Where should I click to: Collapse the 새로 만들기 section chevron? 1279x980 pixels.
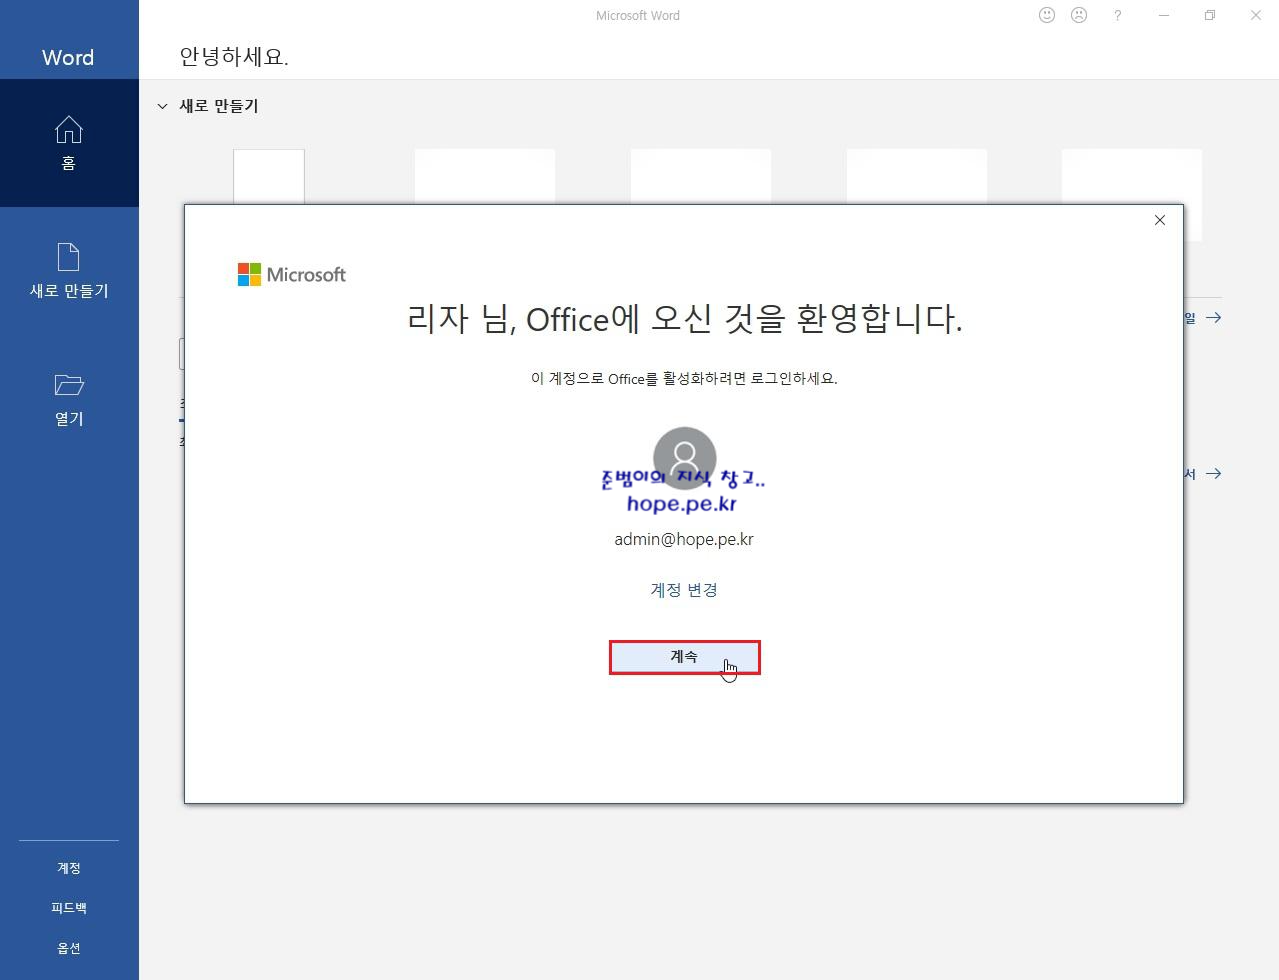(x=162, y=106)
